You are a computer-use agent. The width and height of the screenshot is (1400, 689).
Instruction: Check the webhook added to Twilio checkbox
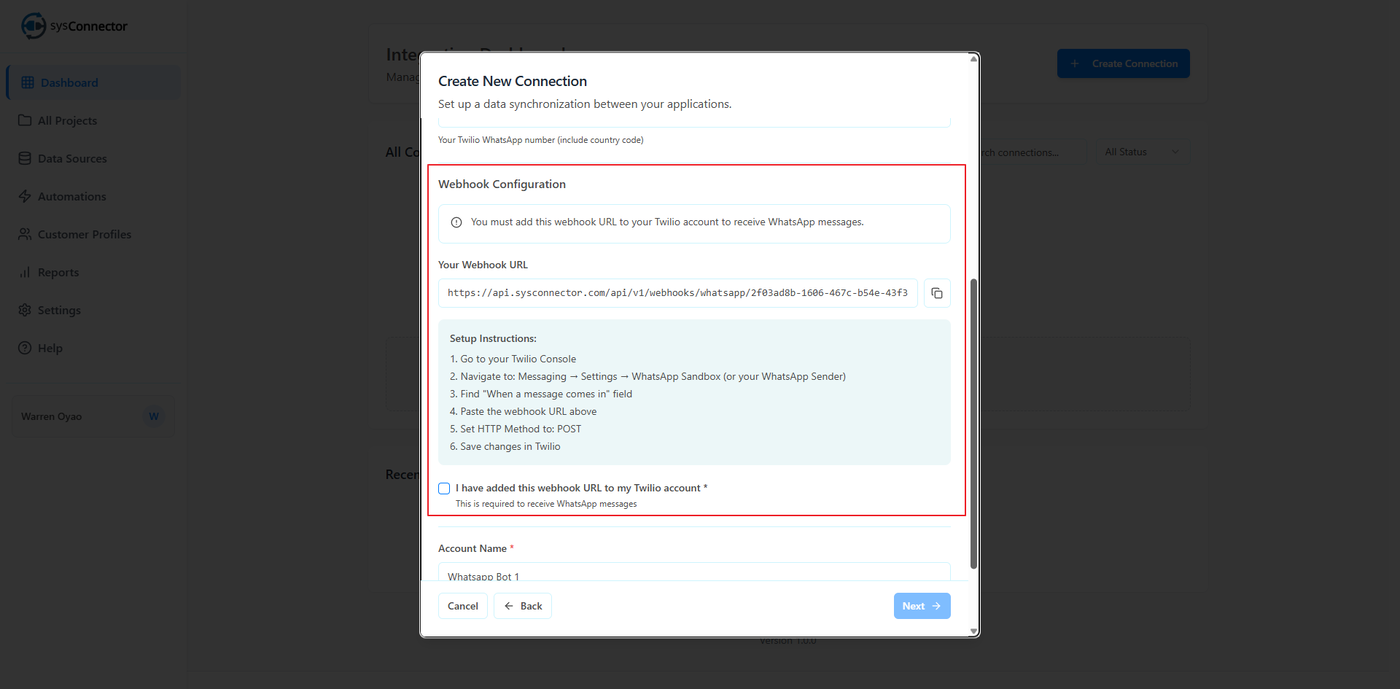click(x=444, y=489)
